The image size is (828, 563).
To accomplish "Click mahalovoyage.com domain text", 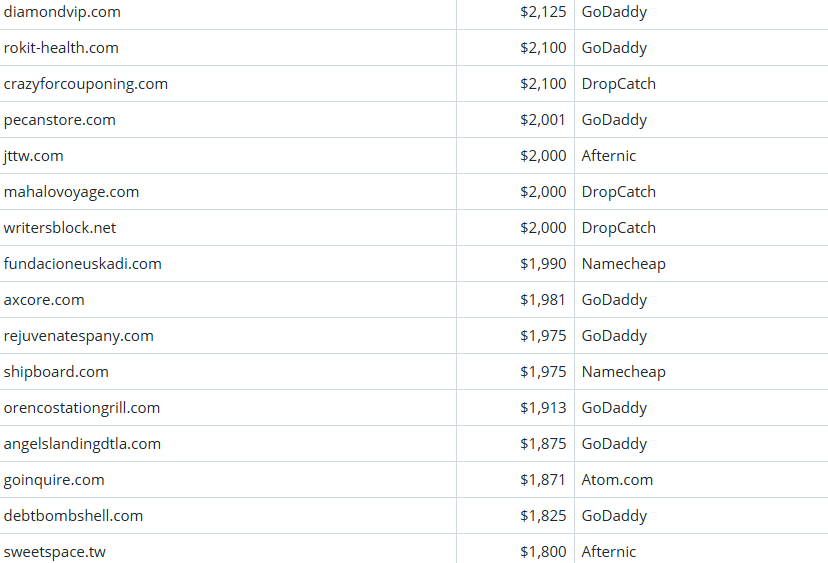I will pyautogui.click(x=72, y=192).
